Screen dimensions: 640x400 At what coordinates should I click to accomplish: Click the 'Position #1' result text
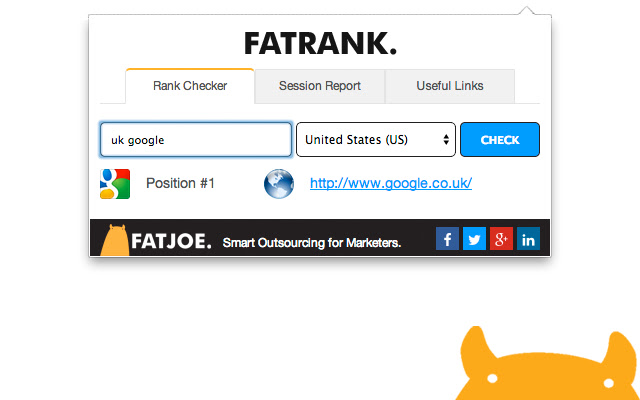coord(180,183)
